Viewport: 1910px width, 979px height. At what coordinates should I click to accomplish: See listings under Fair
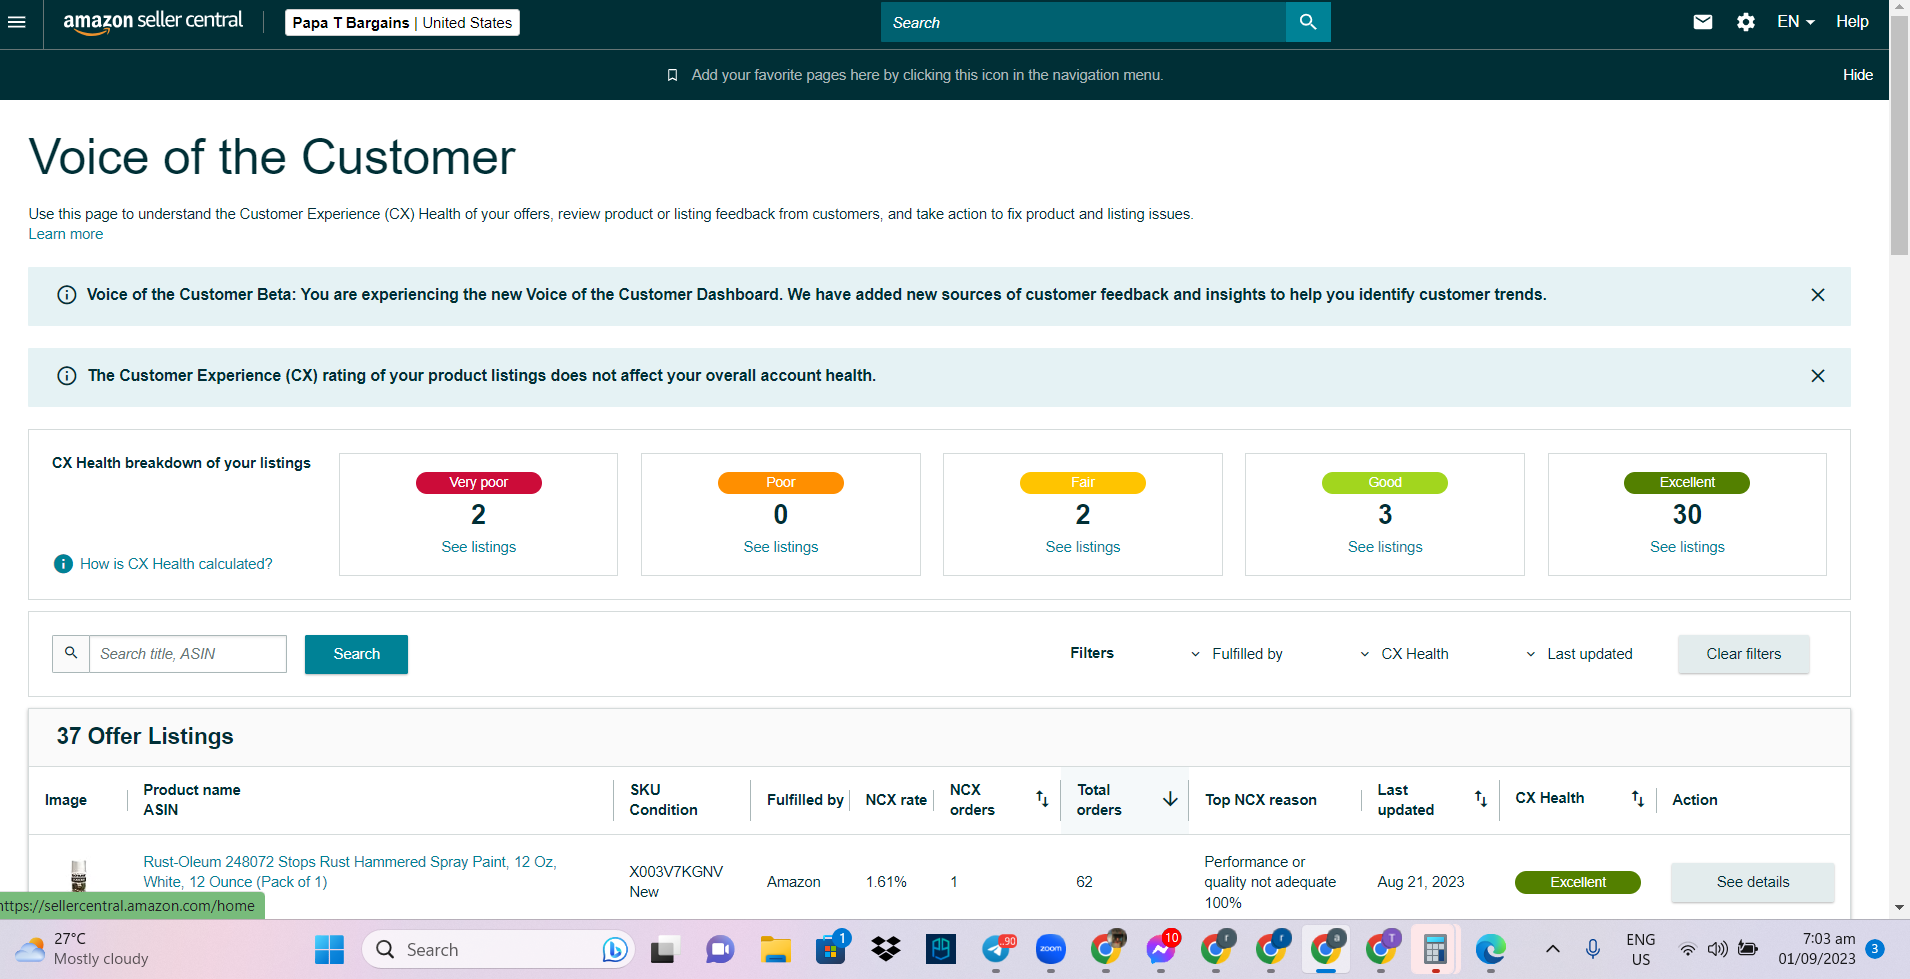click(x=1083, y=547)
